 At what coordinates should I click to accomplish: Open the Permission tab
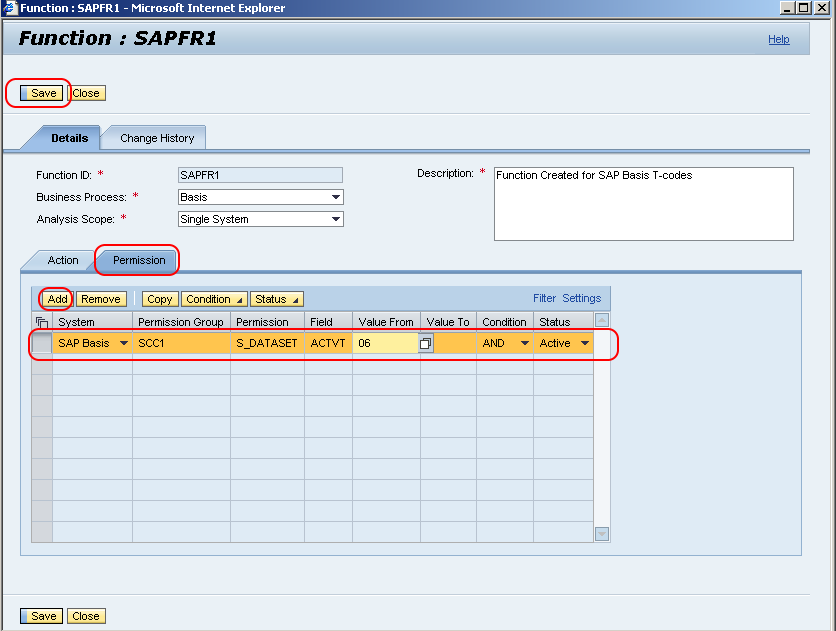click(139, 260)
